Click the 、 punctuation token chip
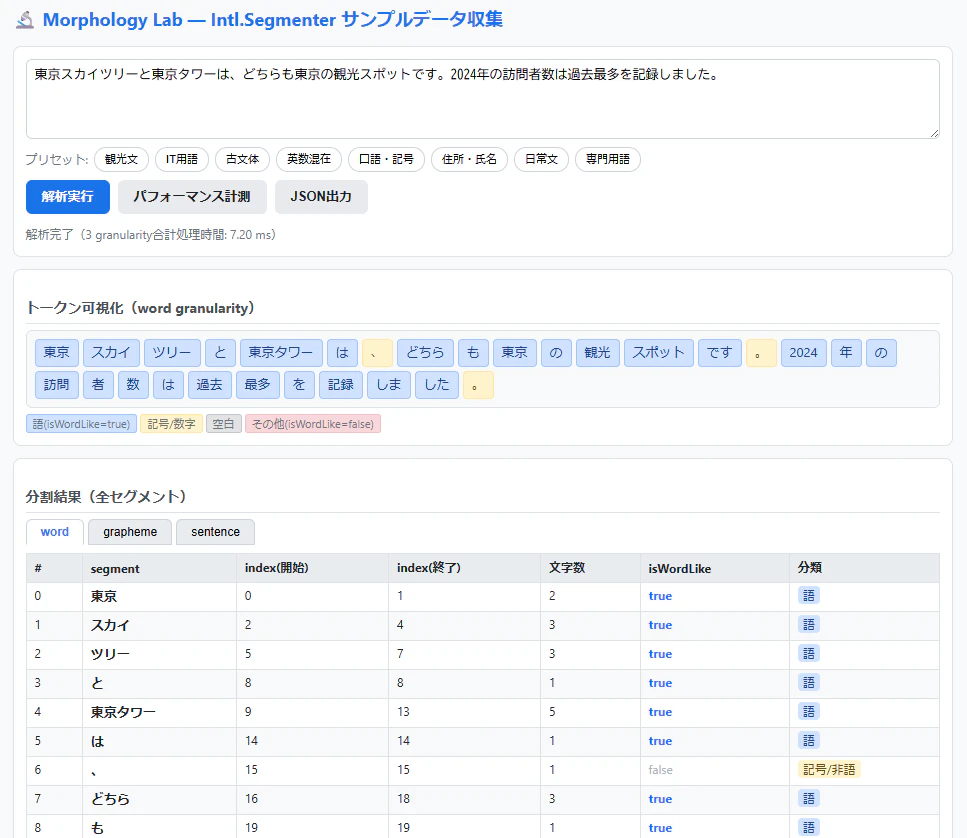Screen dimensions: 967x838 tap(377, 353)
